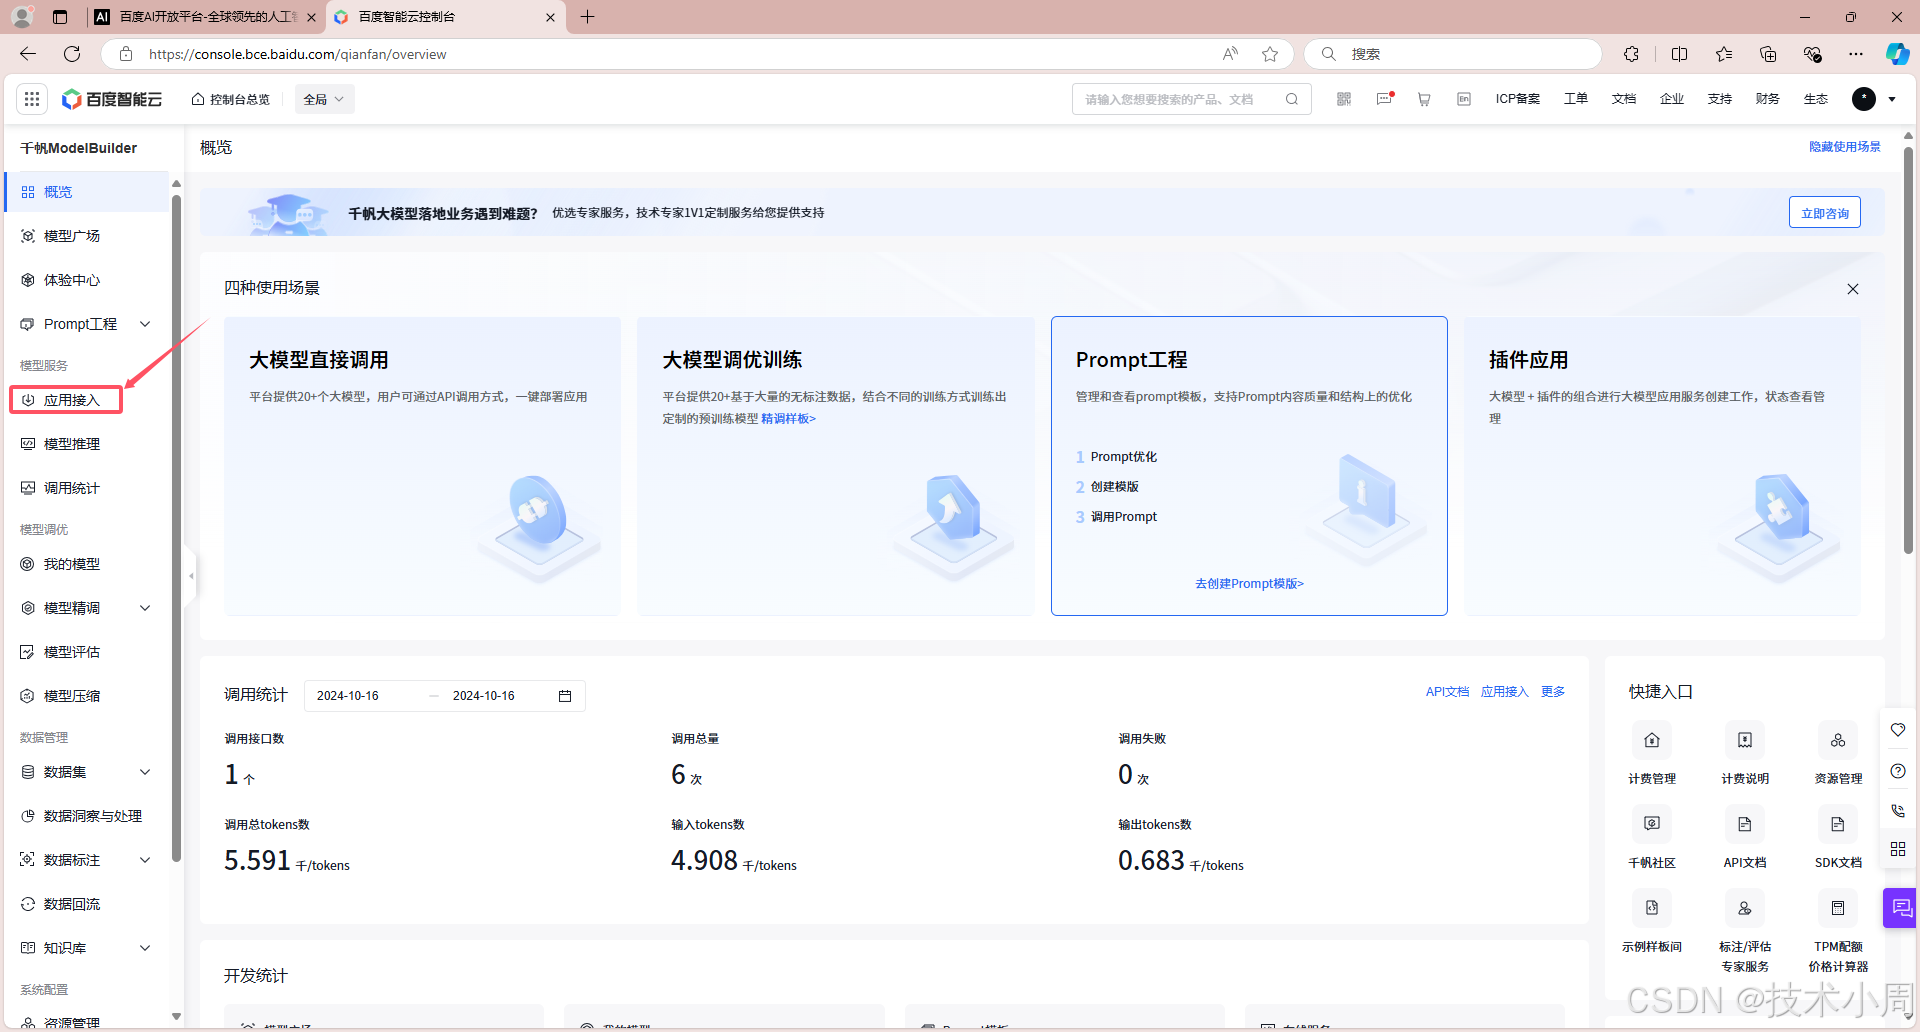This screenshot has height=1032, width=1920.
Task: Open TPM配额 价格计算器 icon
Action: point(1838,908)
